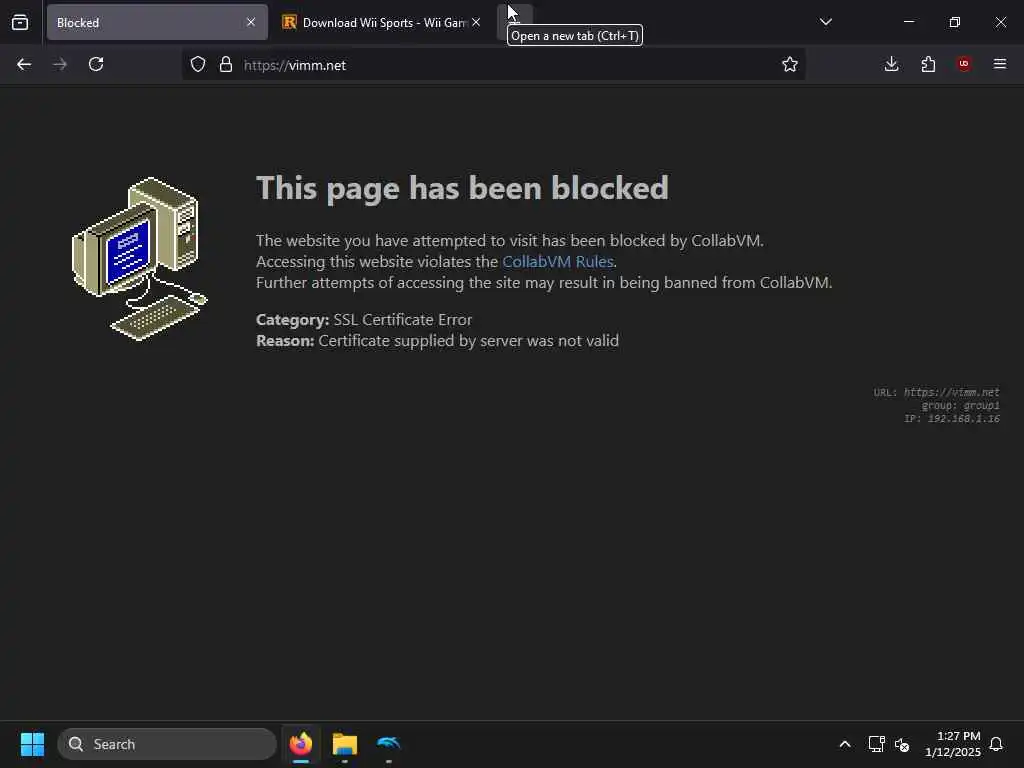Open Firefox View tab list icon
This screenshot has width=1024, height=768.
(20, 23)
